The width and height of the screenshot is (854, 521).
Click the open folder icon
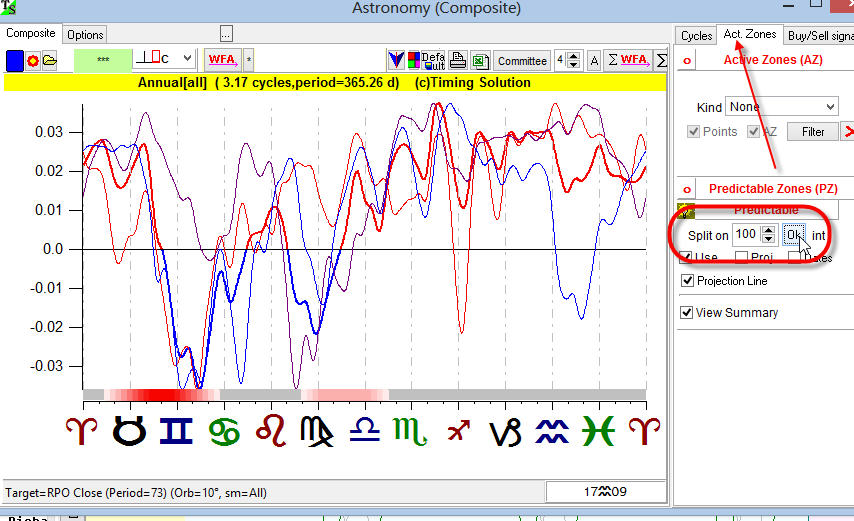50,60
